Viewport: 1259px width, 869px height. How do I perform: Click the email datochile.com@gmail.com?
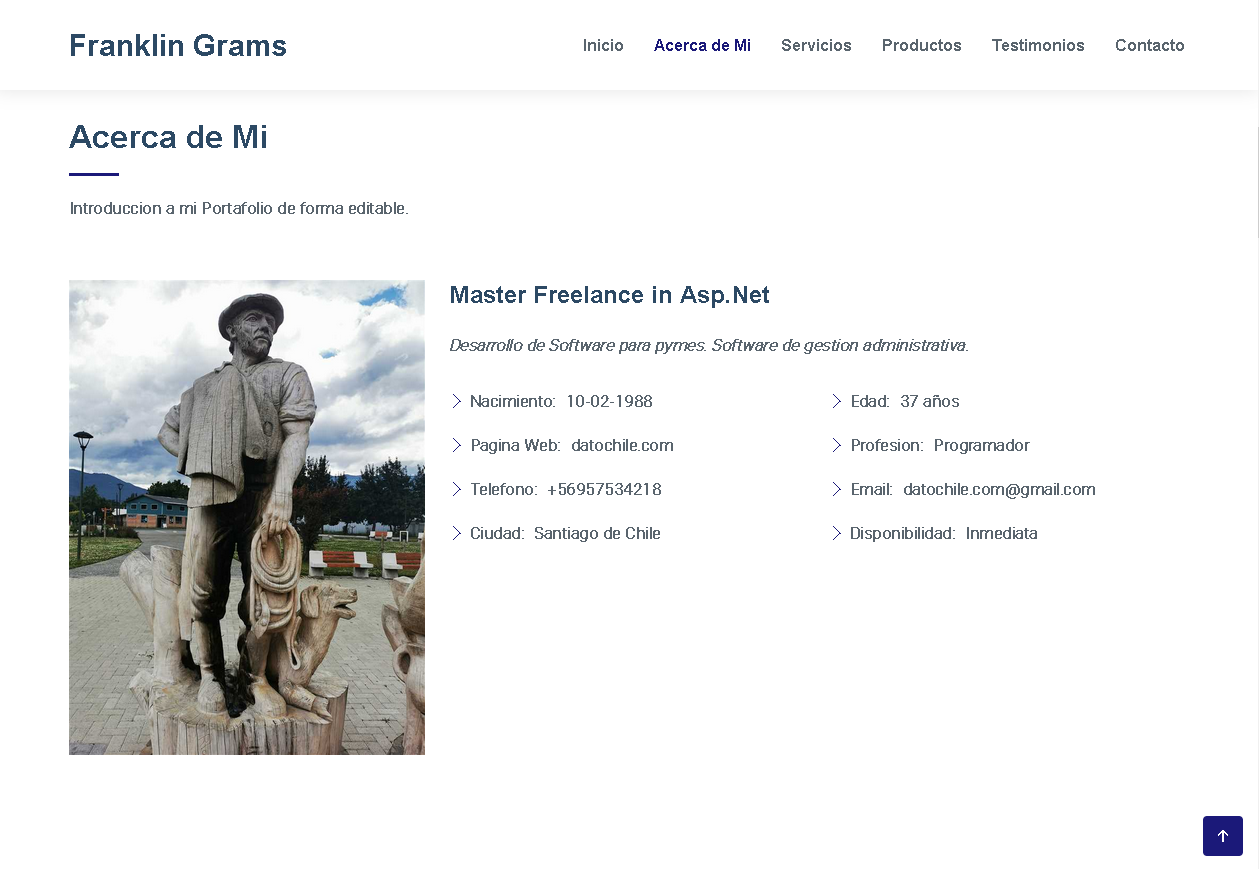[x=999, y=489]
